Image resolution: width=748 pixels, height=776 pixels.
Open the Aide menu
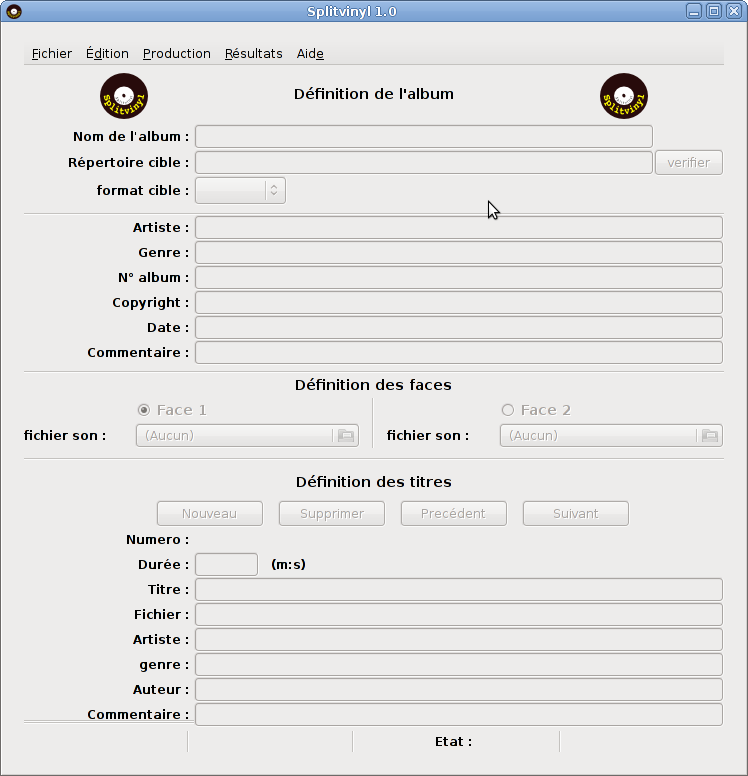coord(310,53)
